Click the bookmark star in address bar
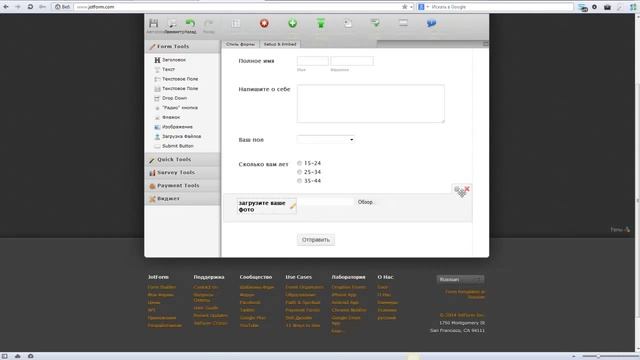This screenshot has height=360, width=640. (x=404, y=7)
